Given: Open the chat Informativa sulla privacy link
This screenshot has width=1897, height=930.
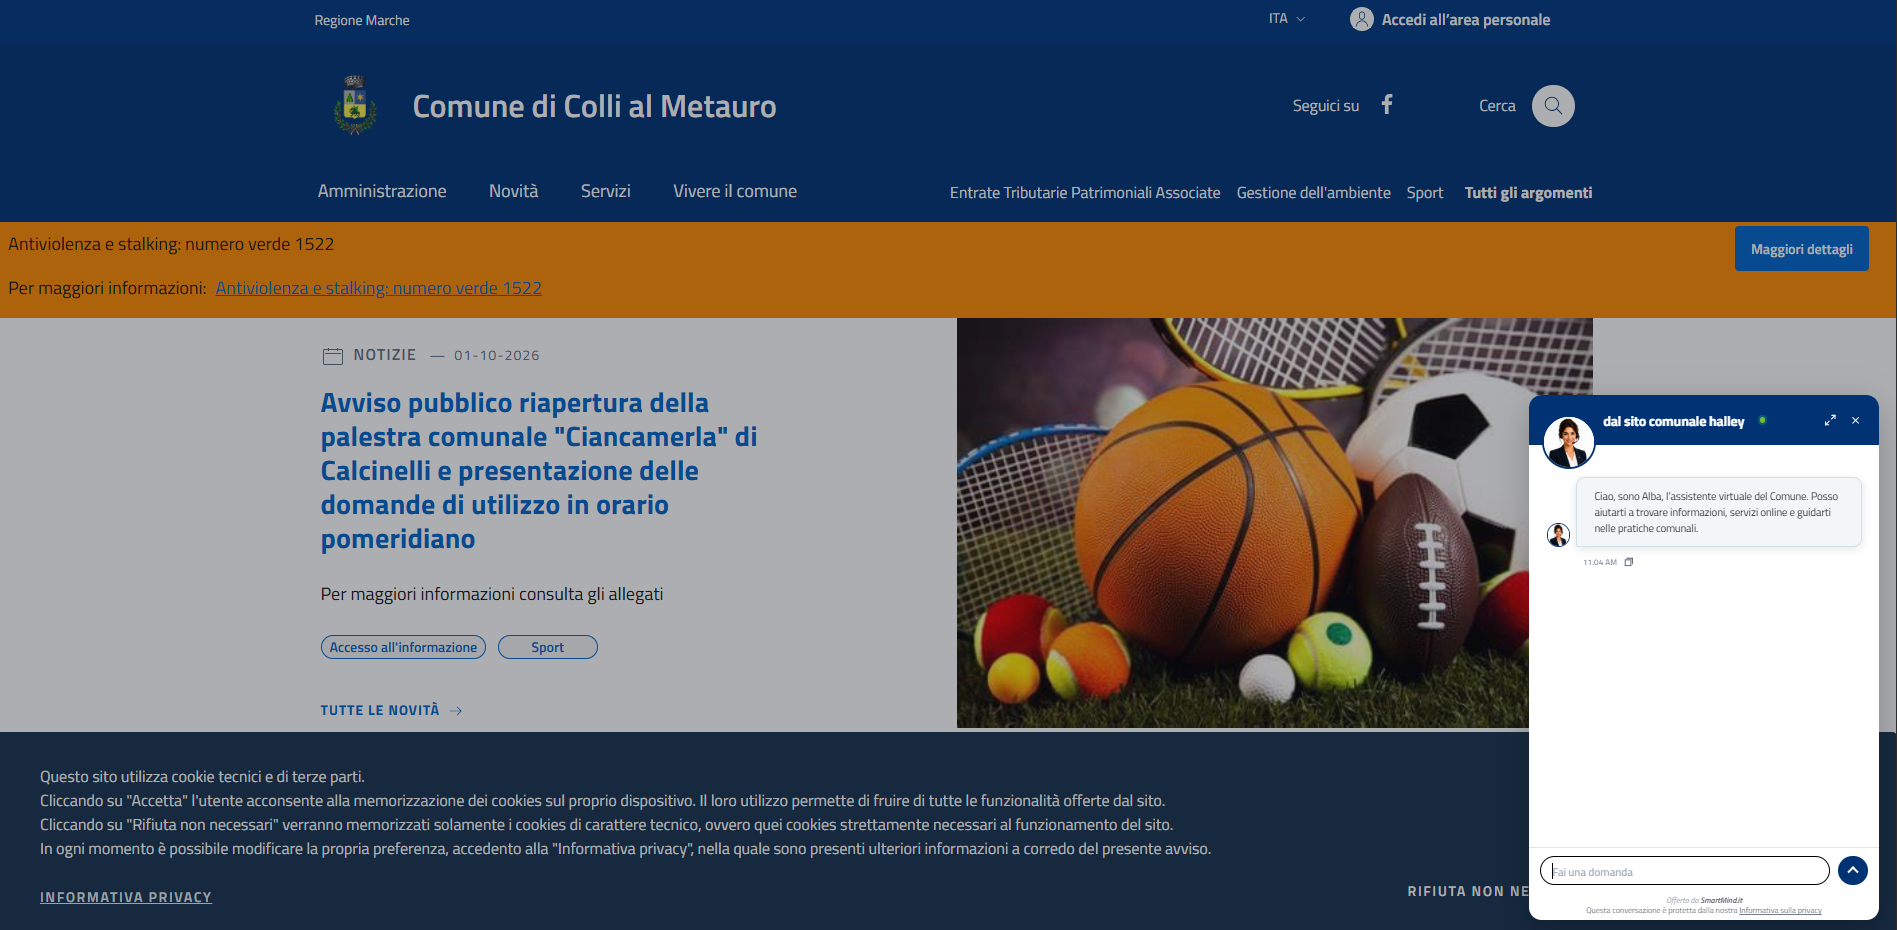Looking at the screenshot, I should click(1780, 911).
